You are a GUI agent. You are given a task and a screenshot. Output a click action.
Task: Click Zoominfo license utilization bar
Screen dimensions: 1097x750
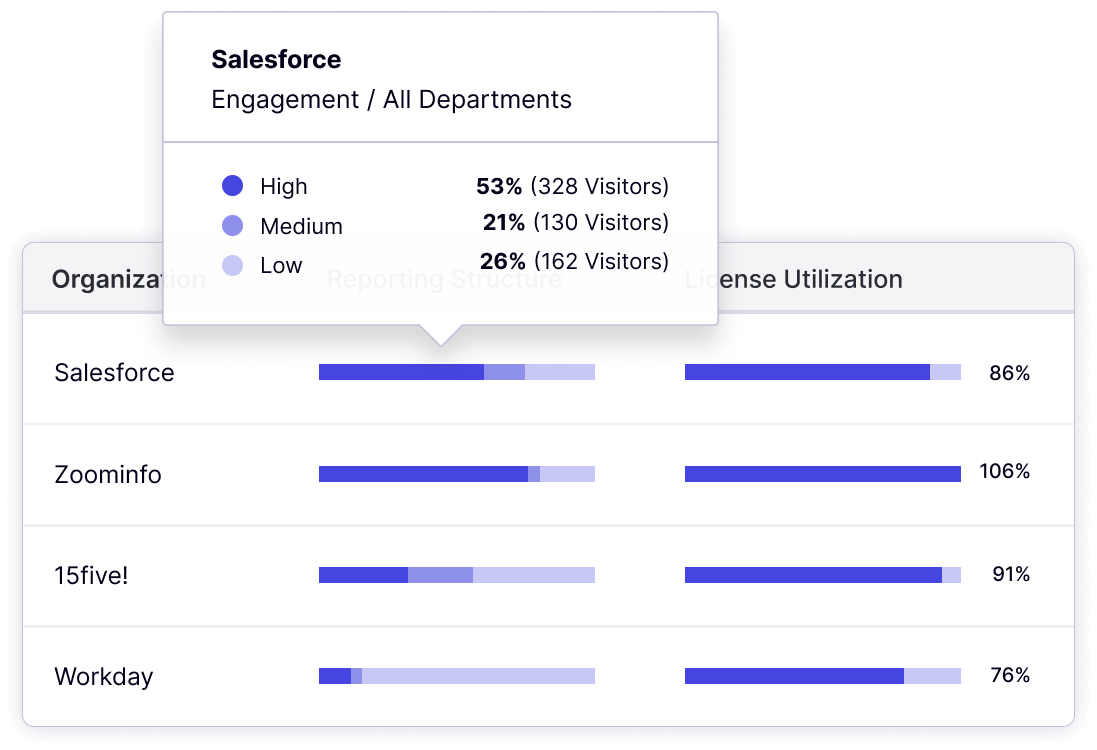[x=823, y=474]
